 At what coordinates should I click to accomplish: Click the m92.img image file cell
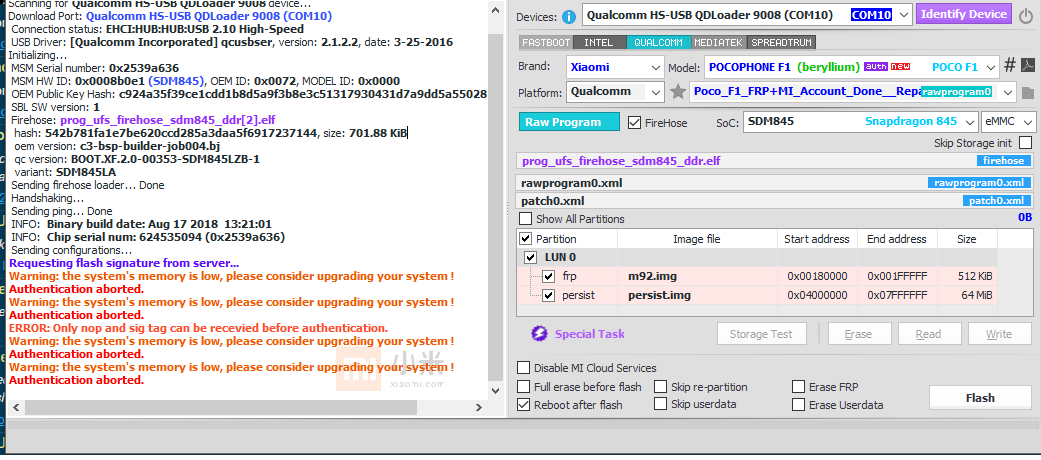coord(697,276)
